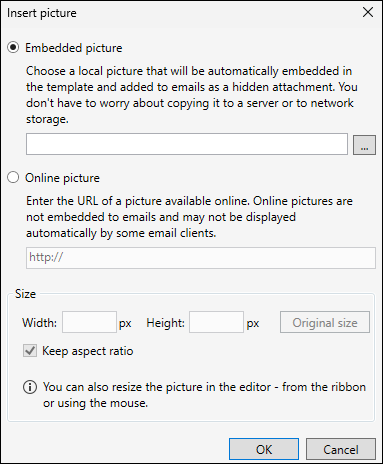Click the Original size button
Screen dimensions: 383x464
click(325, 322)
